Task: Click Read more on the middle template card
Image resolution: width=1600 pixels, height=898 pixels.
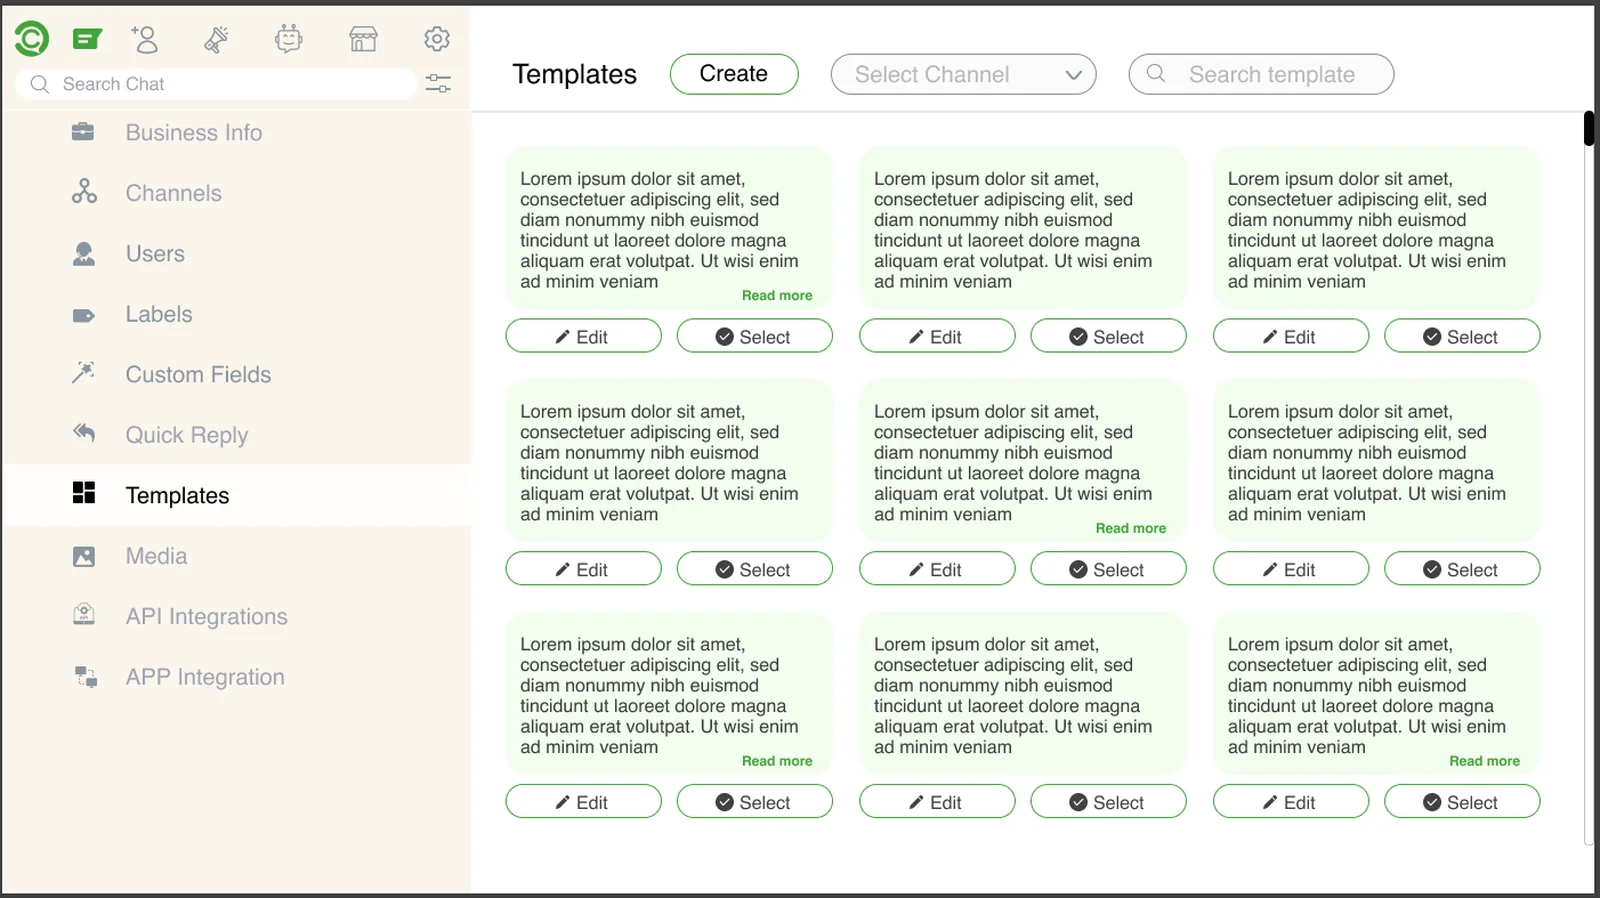Action: [1131, 528]
